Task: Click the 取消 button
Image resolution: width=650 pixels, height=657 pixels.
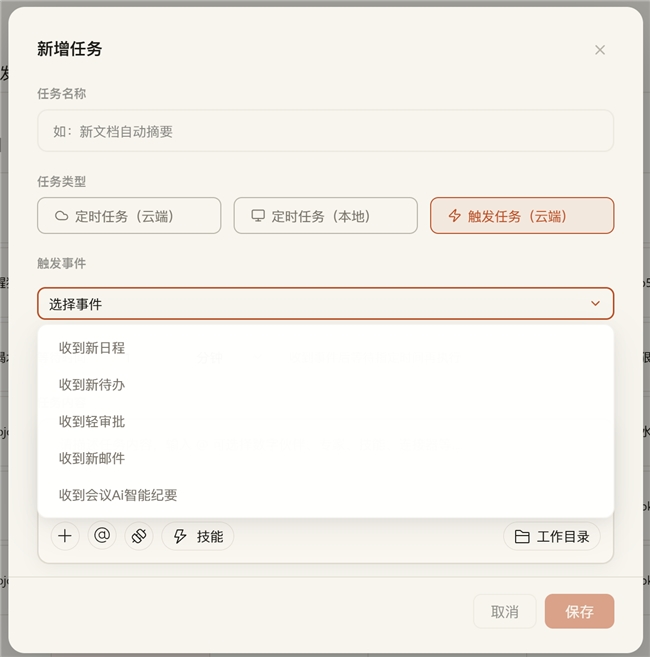Action: (x=505, y=611)
